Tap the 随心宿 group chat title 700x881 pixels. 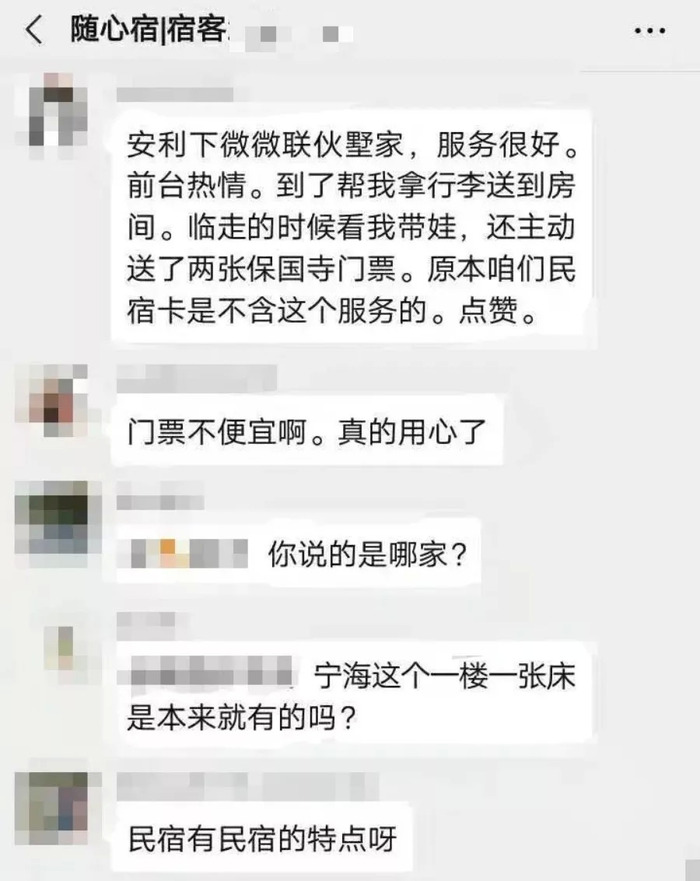pyautogui.click(x=148, y=29)
